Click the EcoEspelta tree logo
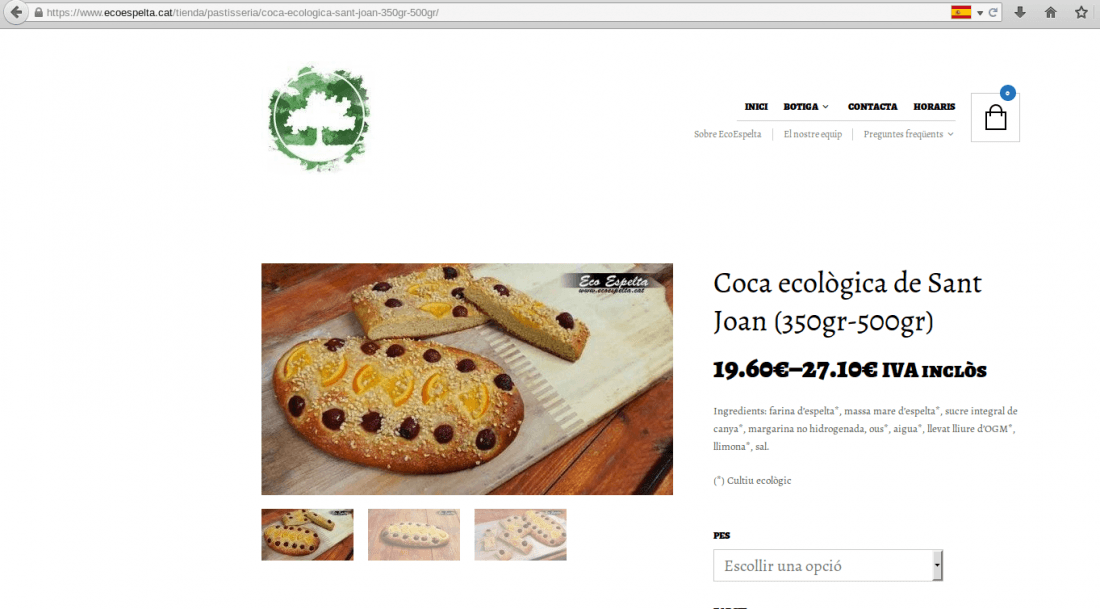The height and width of the screenshot is (609, 1100). (319, 118)
